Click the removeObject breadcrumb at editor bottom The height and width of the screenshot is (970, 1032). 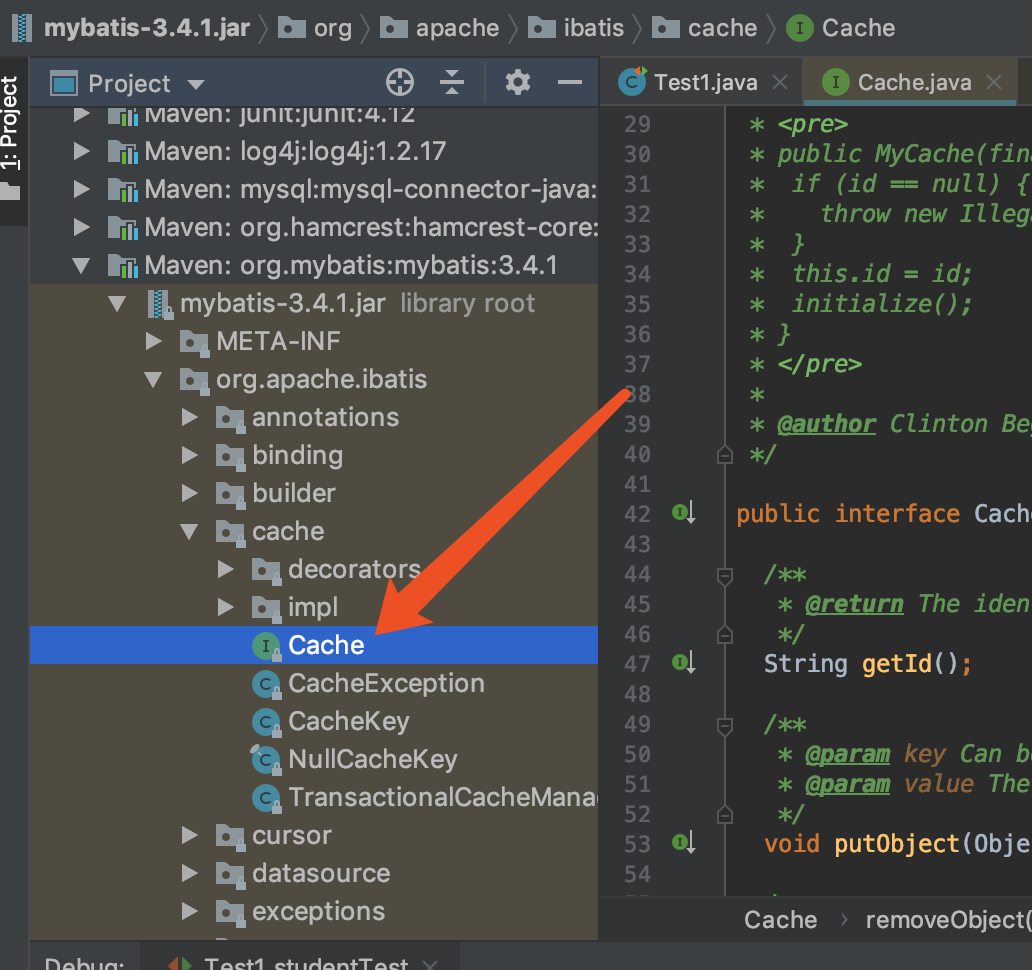point(948,920)
